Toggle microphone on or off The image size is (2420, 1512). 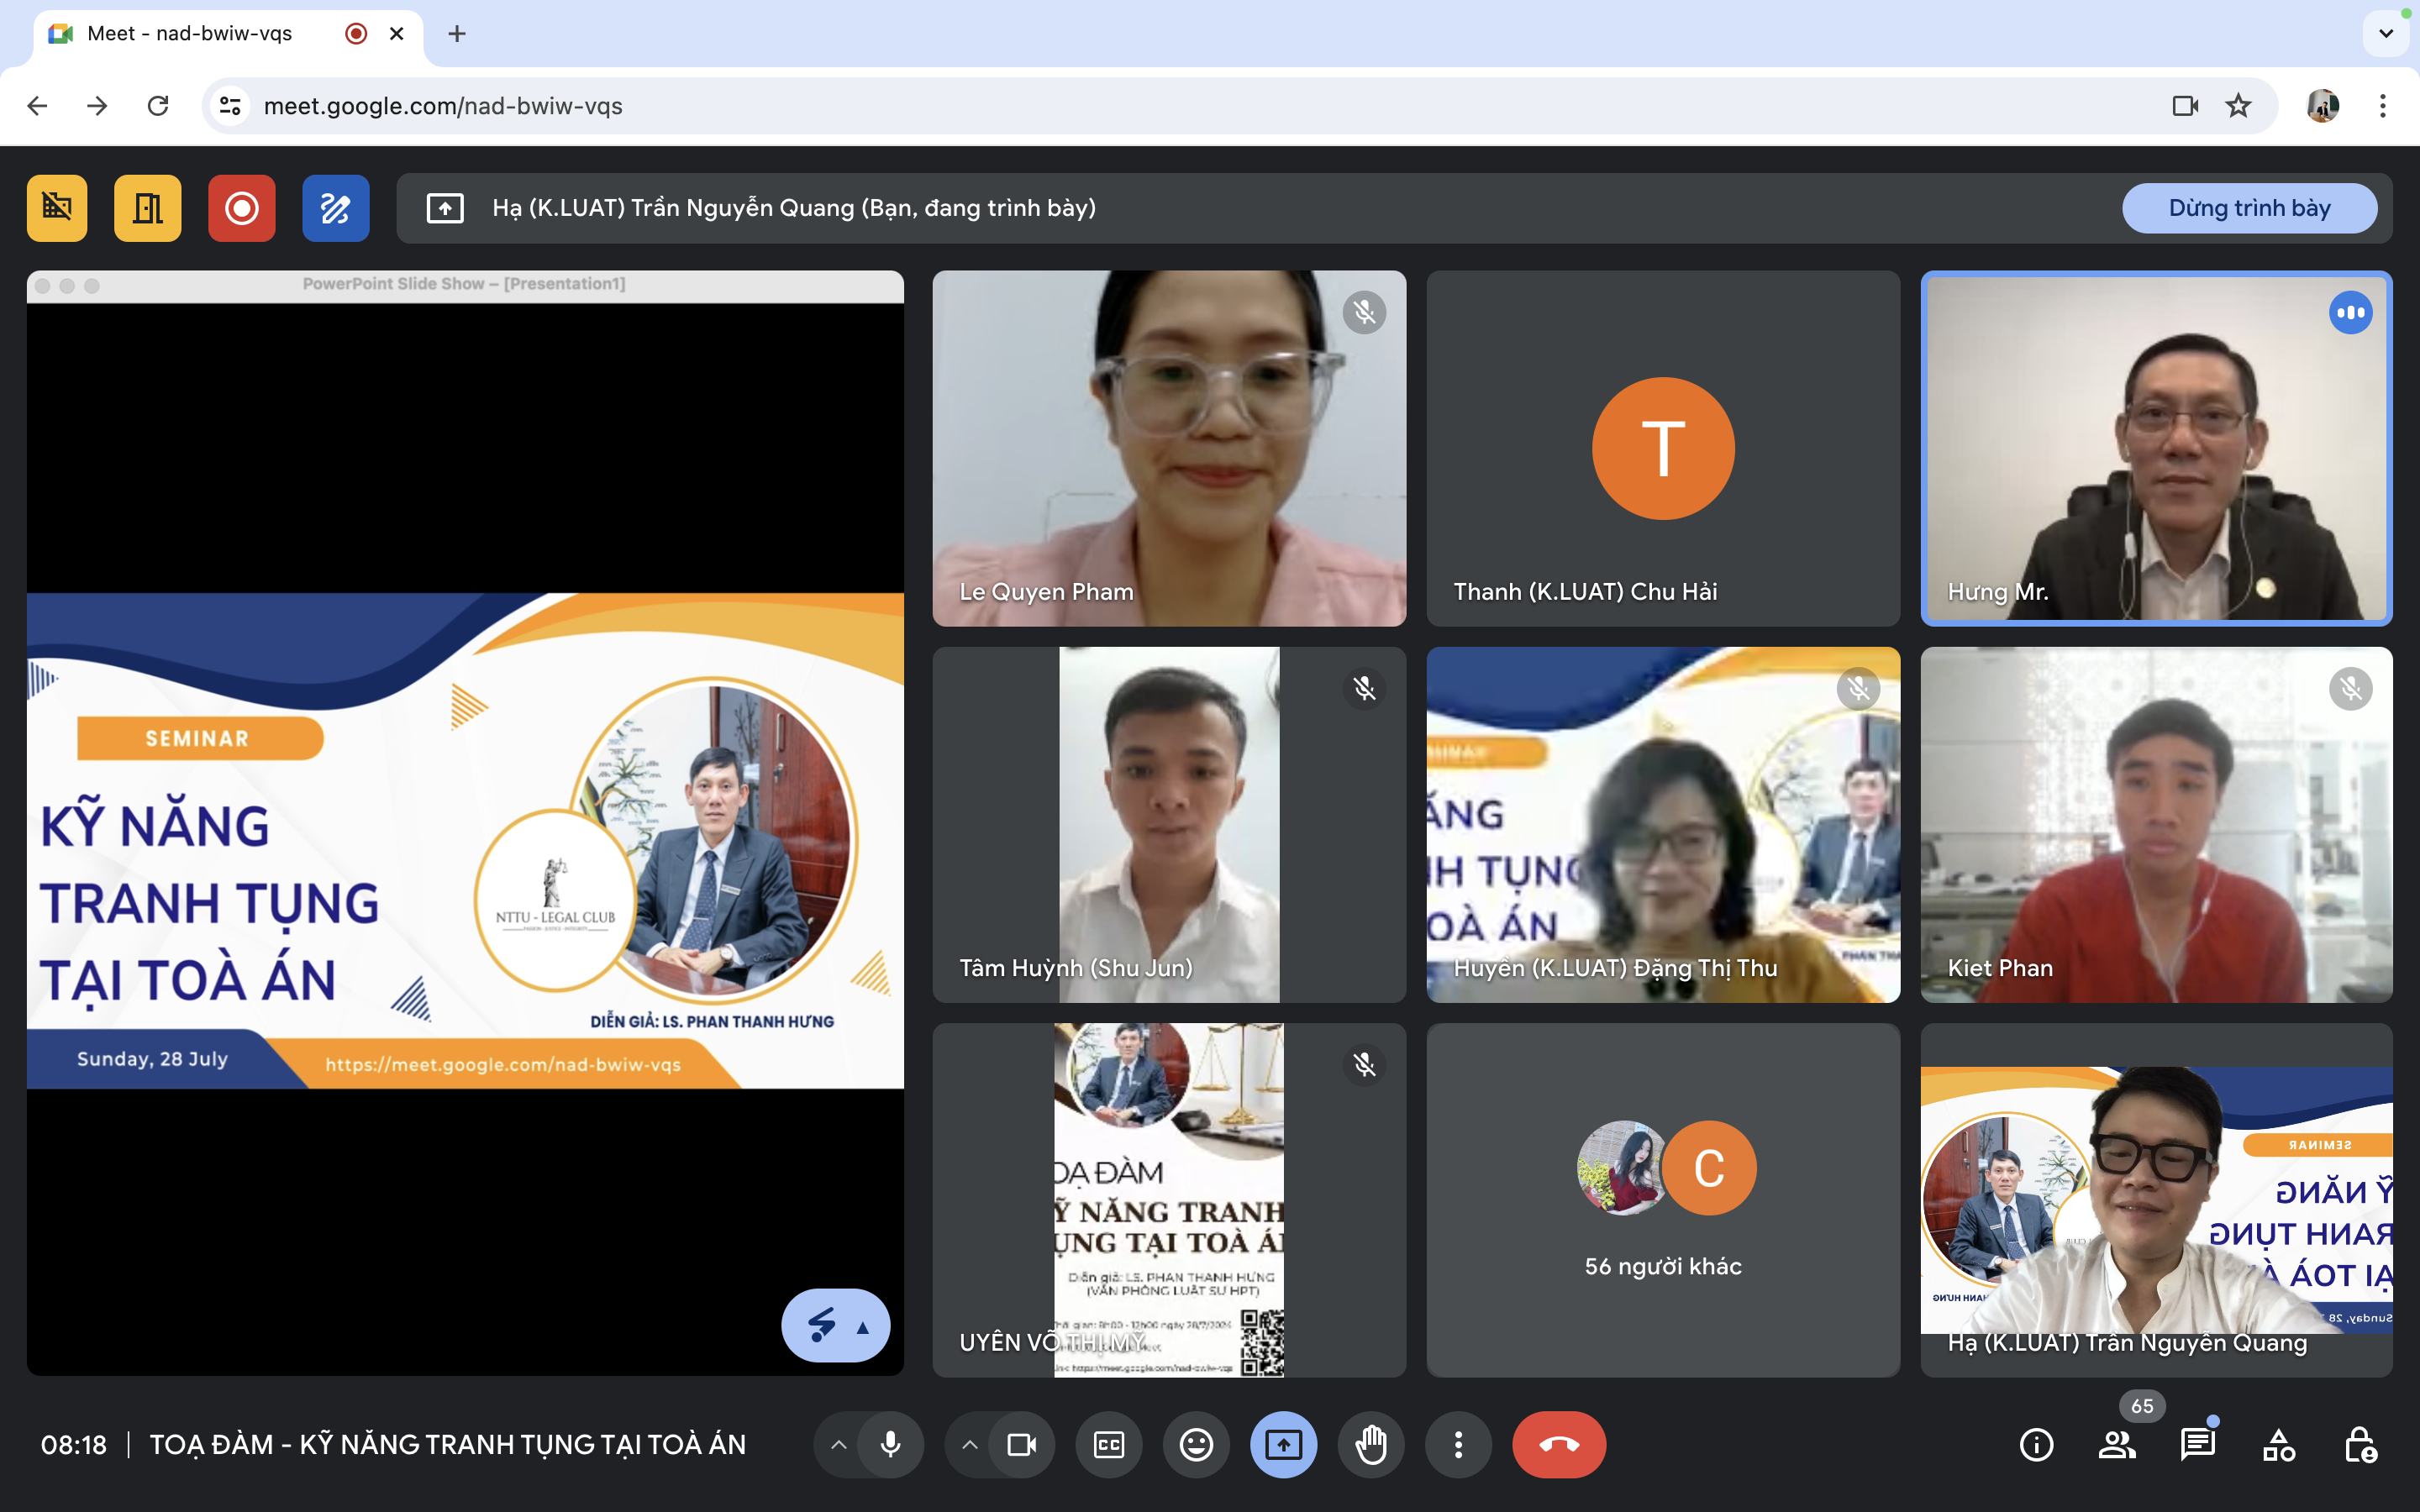pos(890,1444)
